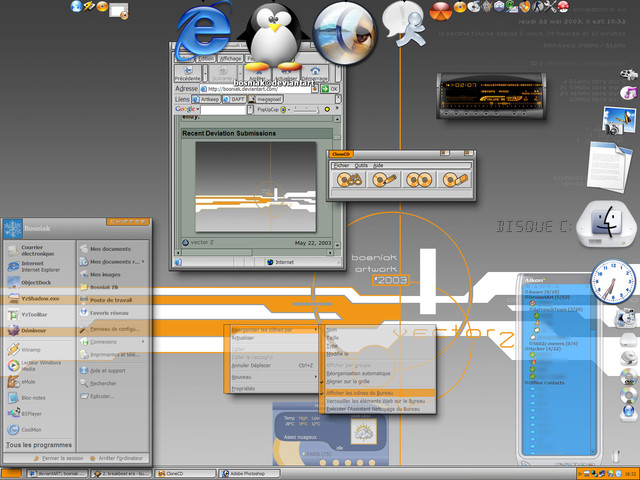The image size is (640, 480).
Task: Click the Démarrage home icon in Internet Explorer
Action: 315,73
